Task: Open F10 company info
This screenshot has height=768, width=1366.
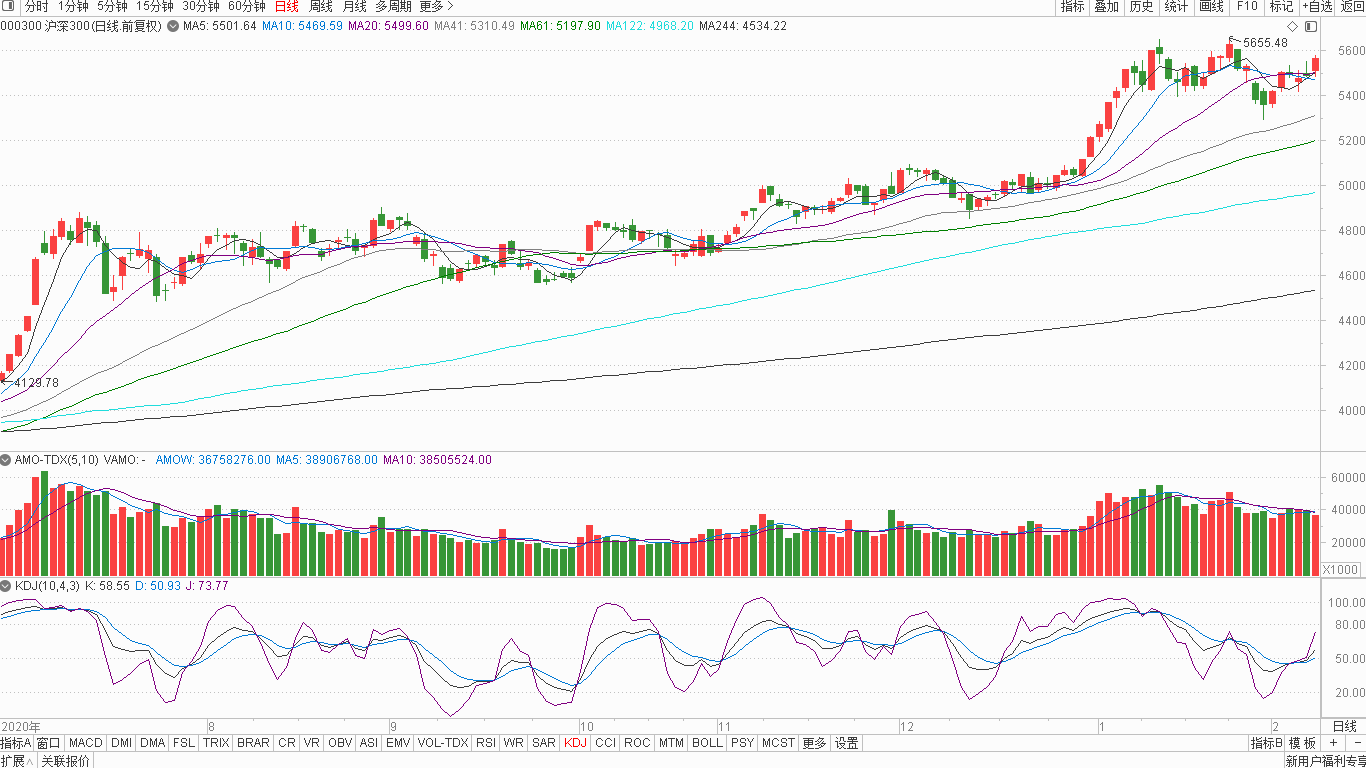Action: (1246, 6)
